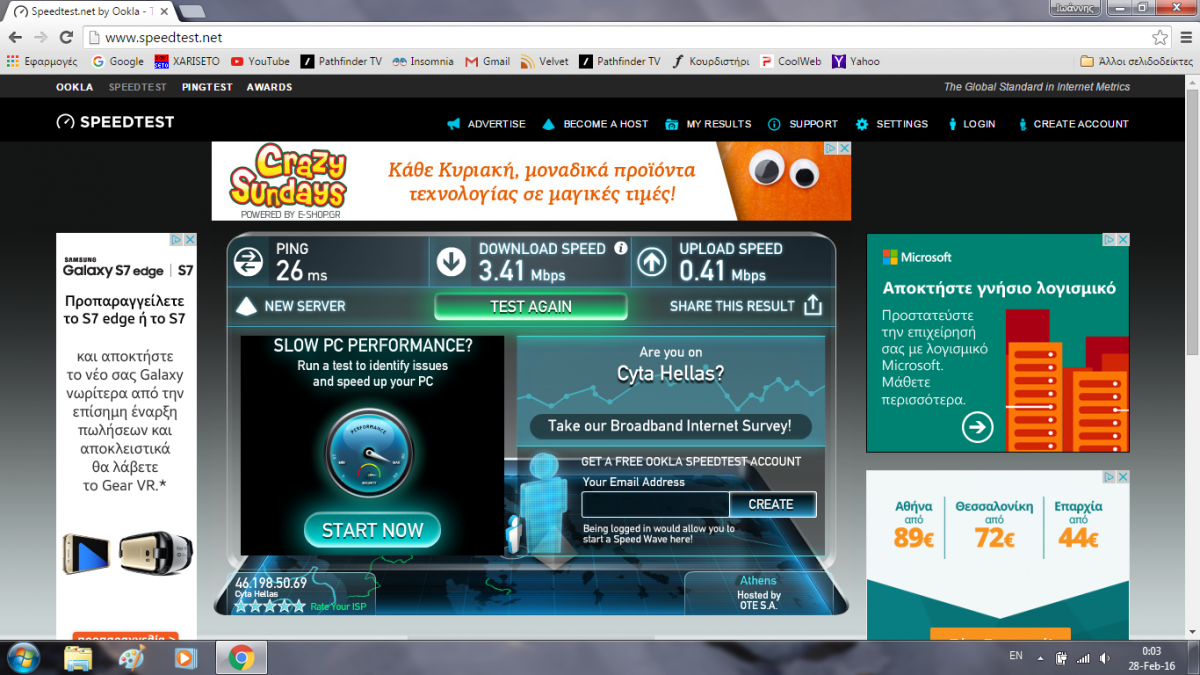
Task: Click the EN language indicator
Action: click(x=1016, y=656)
